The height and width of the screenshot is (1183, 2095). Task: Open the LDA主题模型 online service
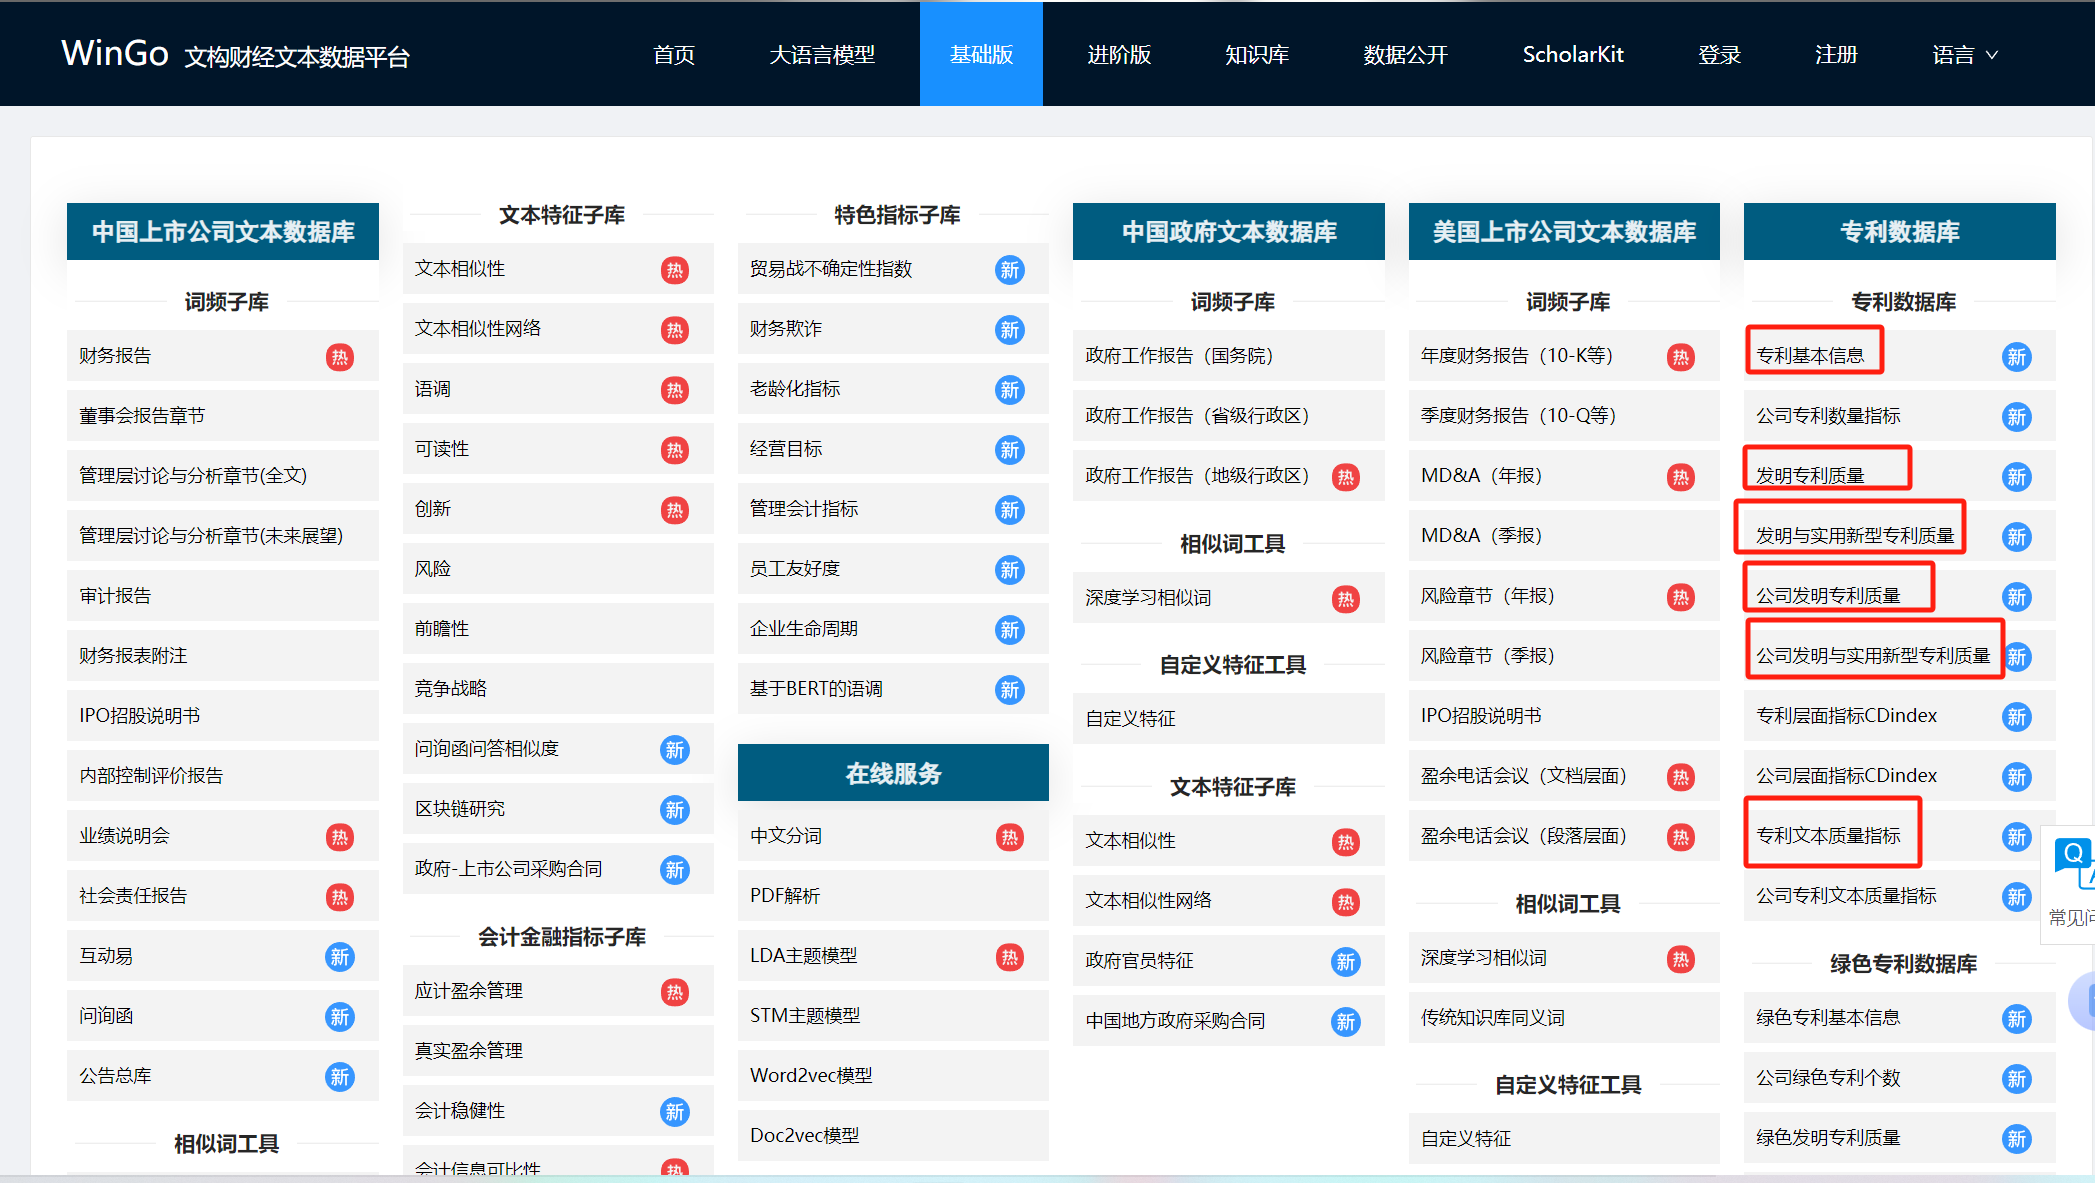pyautogui.click(x=803, y=956)
